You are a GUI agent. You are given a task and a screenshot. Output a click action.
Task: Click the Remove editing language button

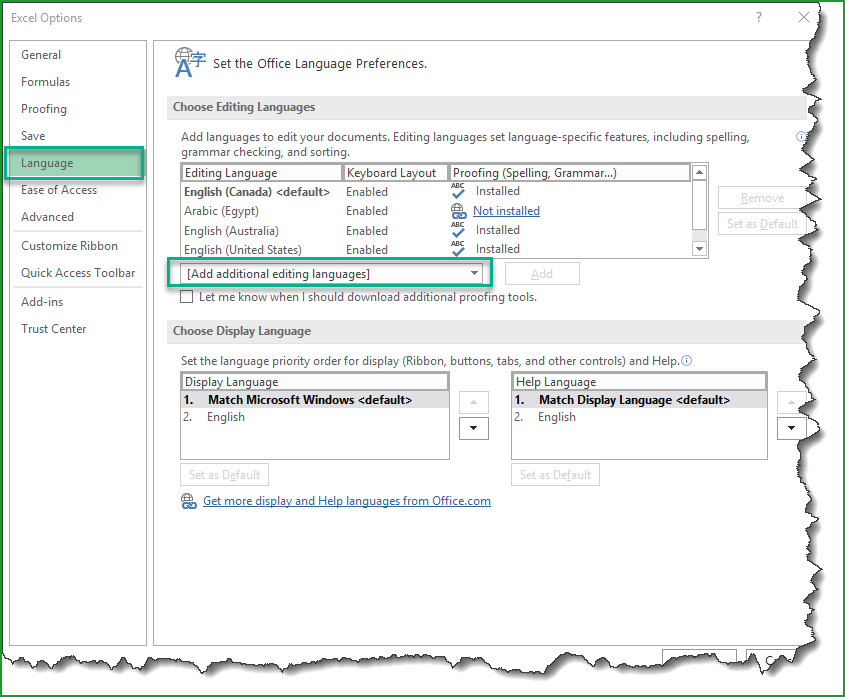762,198
